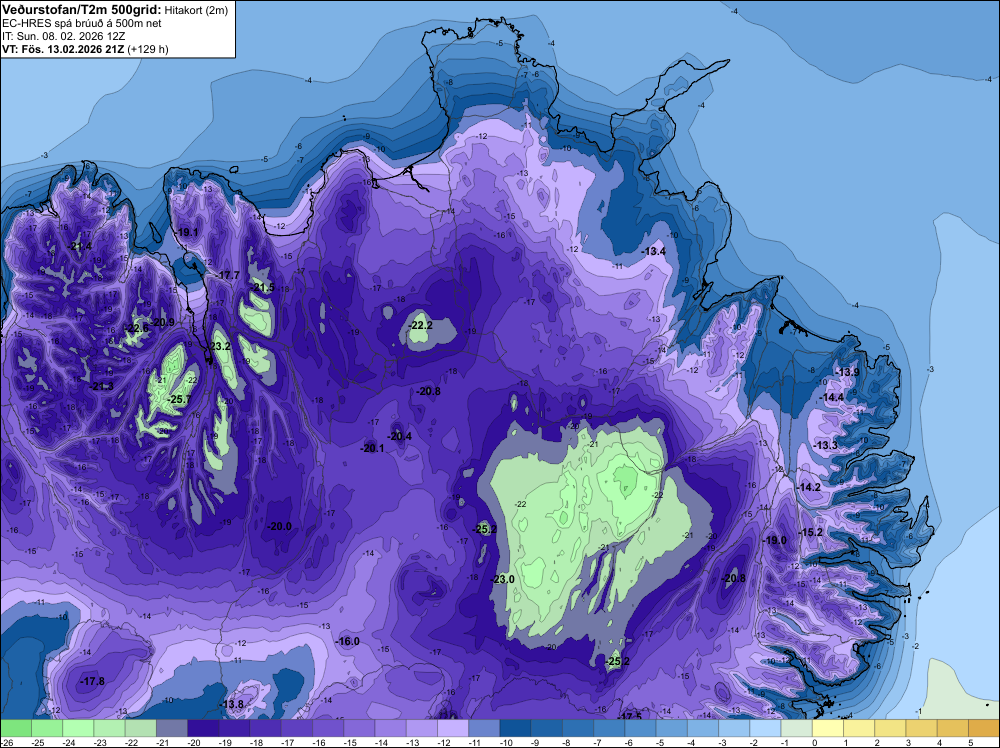Select the -20.9 temperature reading

(x=163, y=322)
